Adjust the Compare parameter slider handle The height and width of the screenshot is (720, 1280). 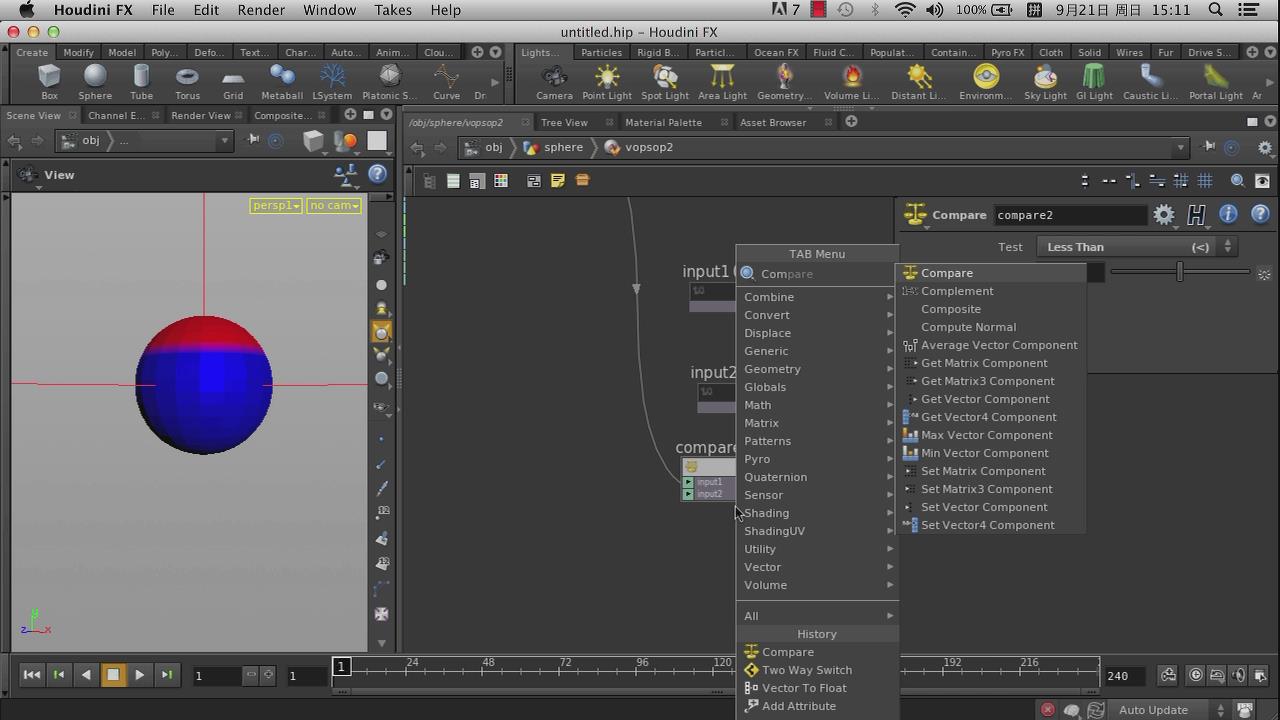coord(1180,272)
